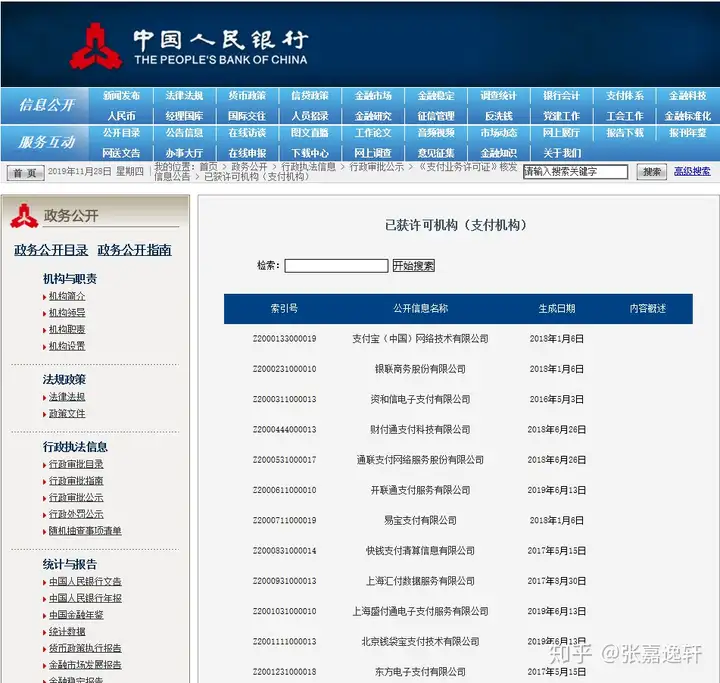Viewport: 720px width, 683px height.
Task: Open the 公告信息 navigation item
Action: point(184,133)
